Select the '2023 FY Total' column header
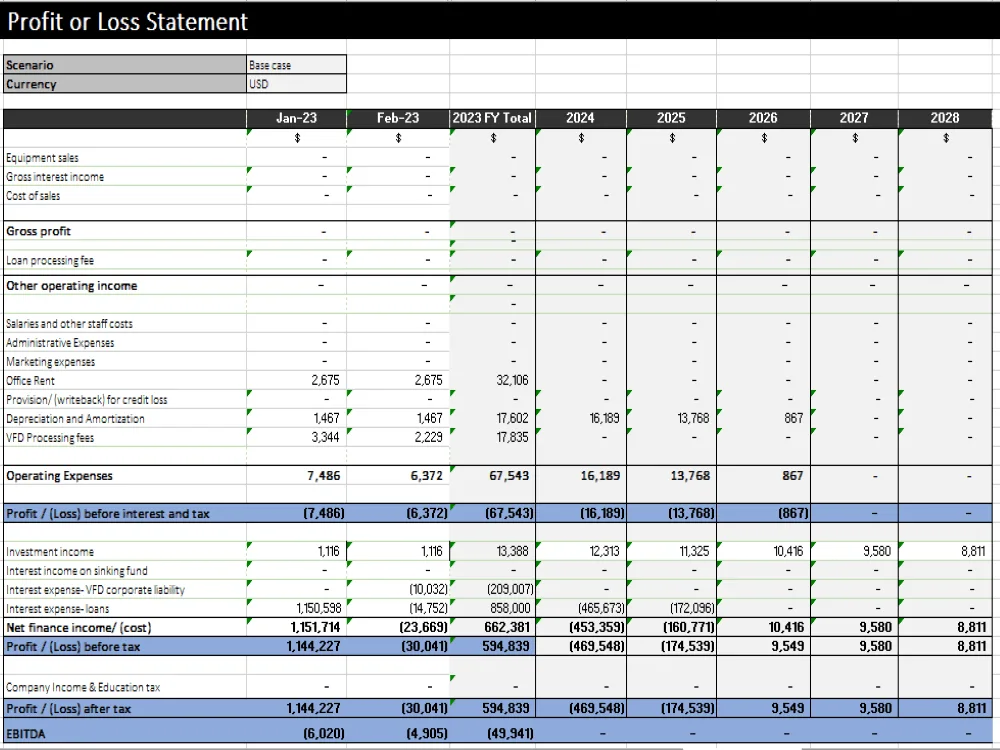 pos(492,118)
